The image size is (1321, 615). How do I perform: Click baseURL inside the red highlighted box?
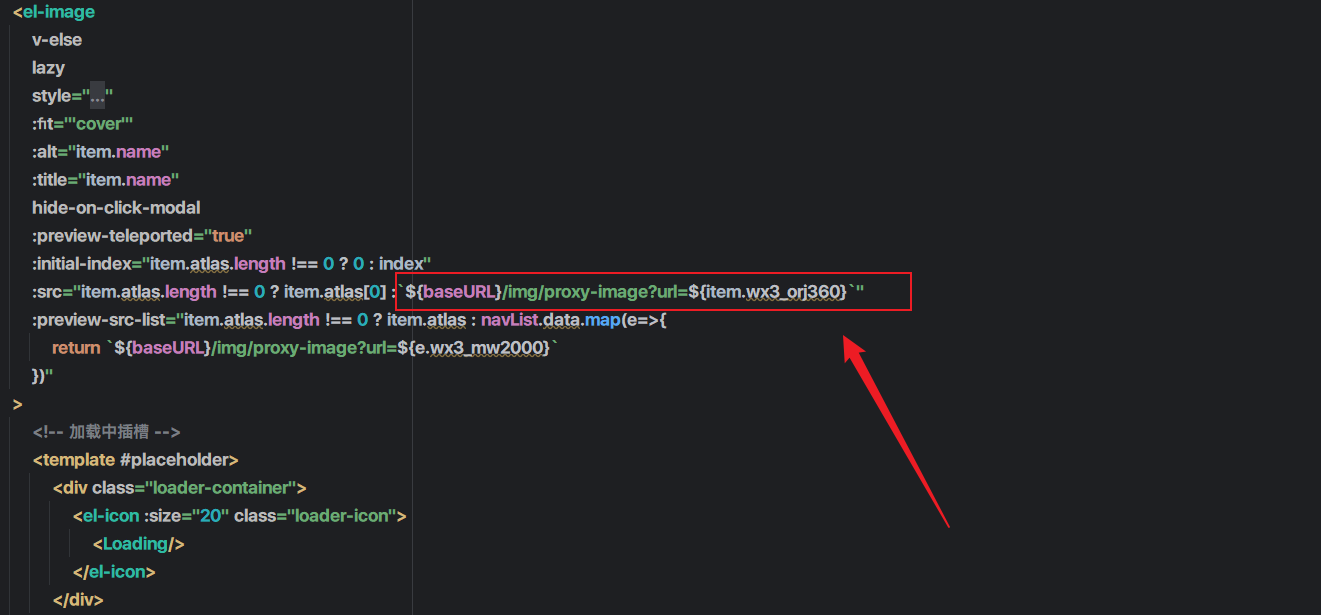pyautogui.click(x=458, y=292)
